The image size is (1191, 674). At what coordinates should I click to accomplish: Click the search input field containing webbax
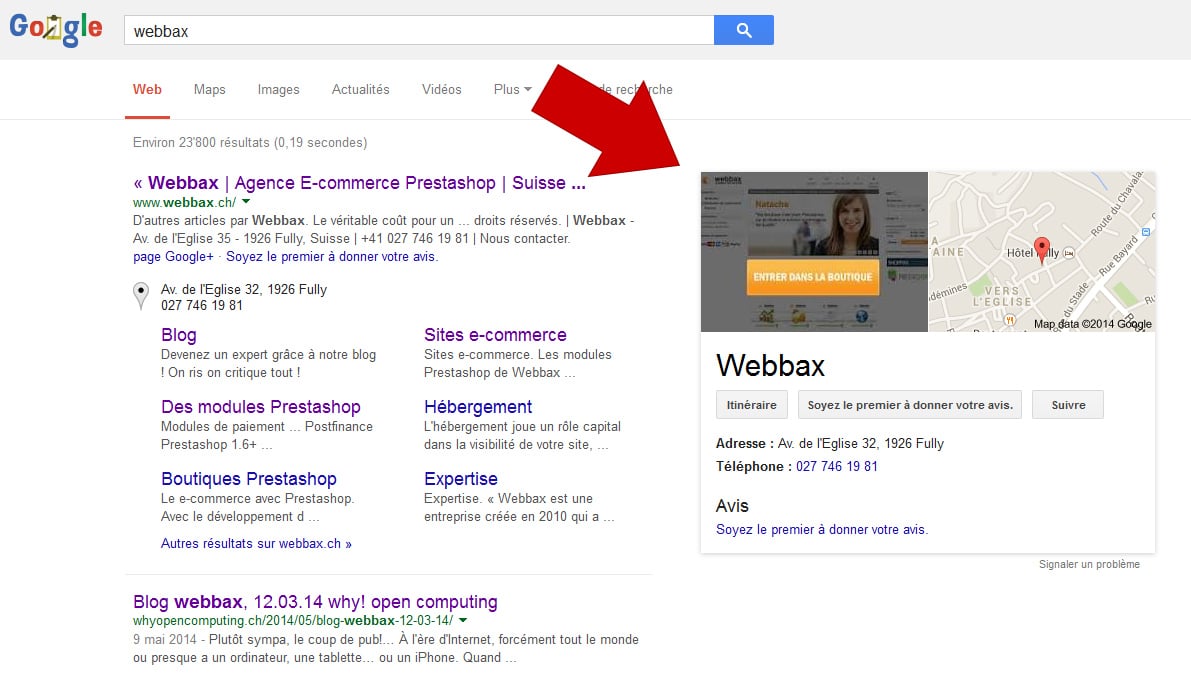[419, 30]
